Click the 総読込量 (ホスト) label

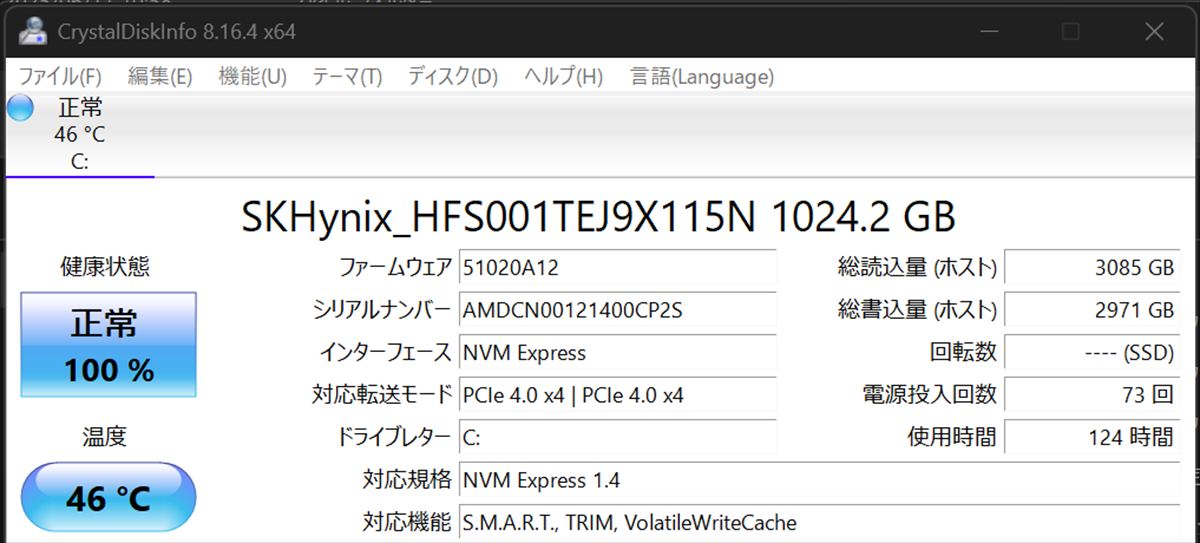(x=918, y=267)
